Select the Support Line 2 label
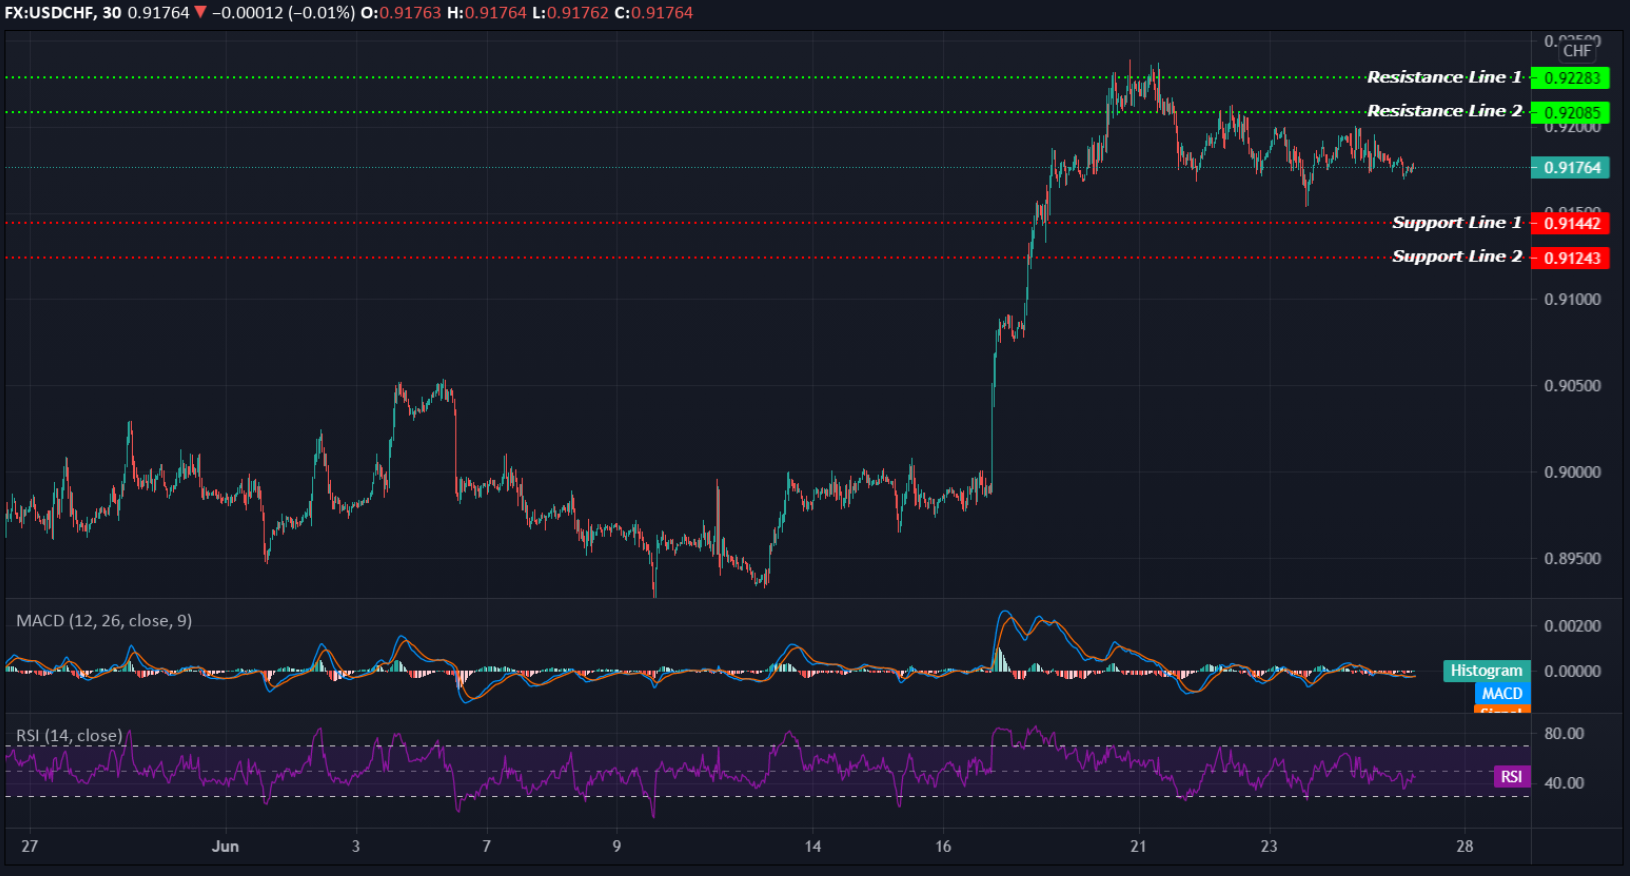 tap(1457, 257)
